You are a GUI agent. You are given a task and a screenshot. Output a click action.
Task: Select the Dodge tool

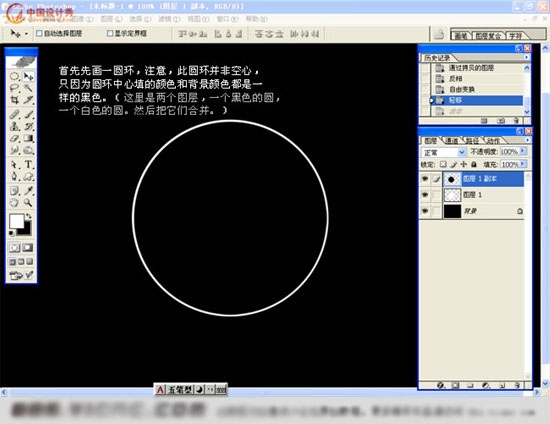28,150
